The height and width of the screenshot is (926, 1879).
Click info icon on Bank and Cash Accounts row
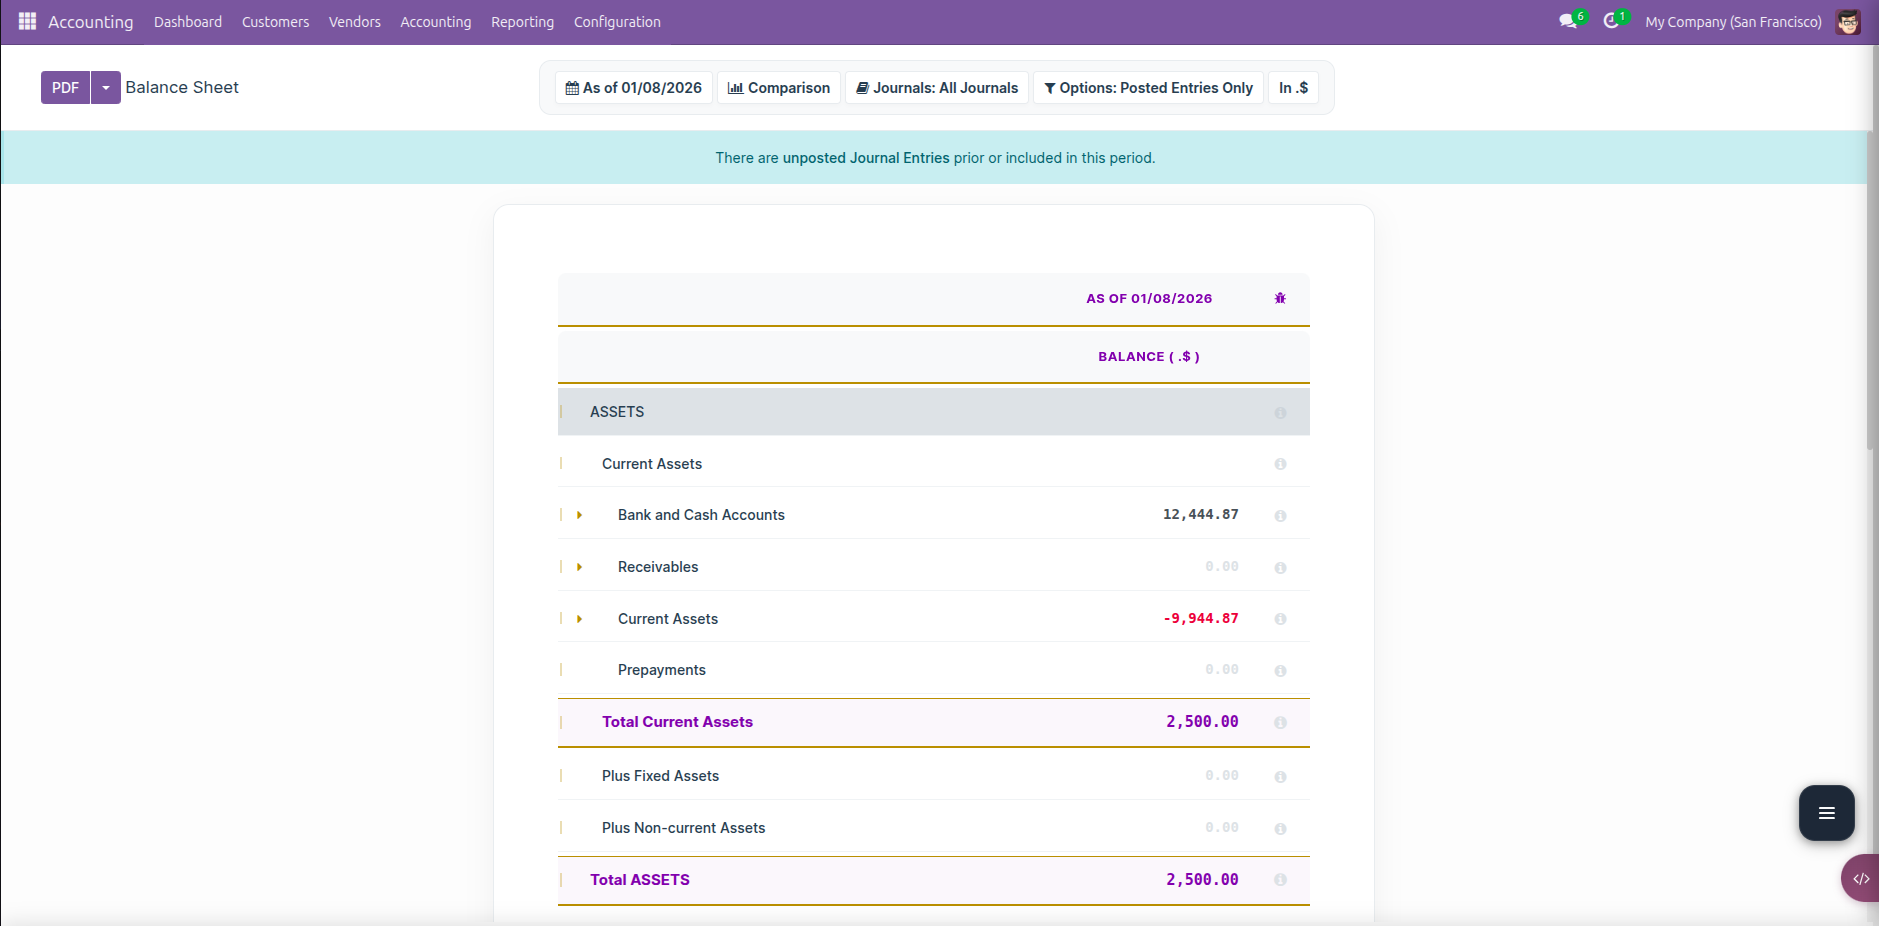point(1280,516)
